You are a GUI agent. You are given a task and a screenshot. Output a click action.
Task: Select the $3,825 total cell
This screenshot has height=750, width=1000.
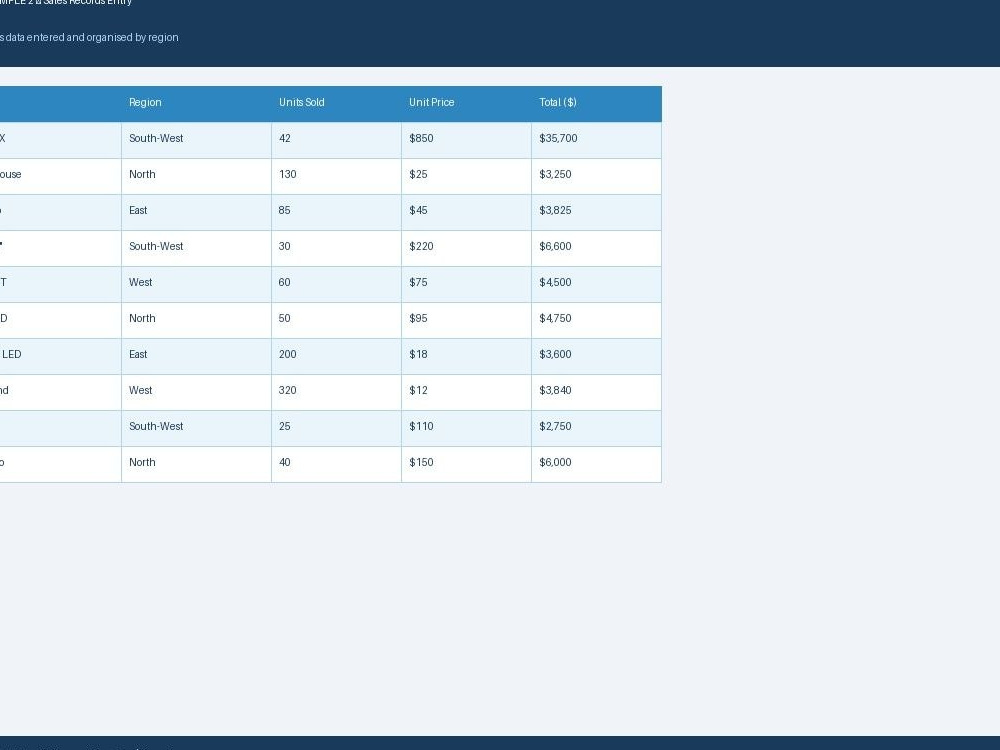pos(597,212)
